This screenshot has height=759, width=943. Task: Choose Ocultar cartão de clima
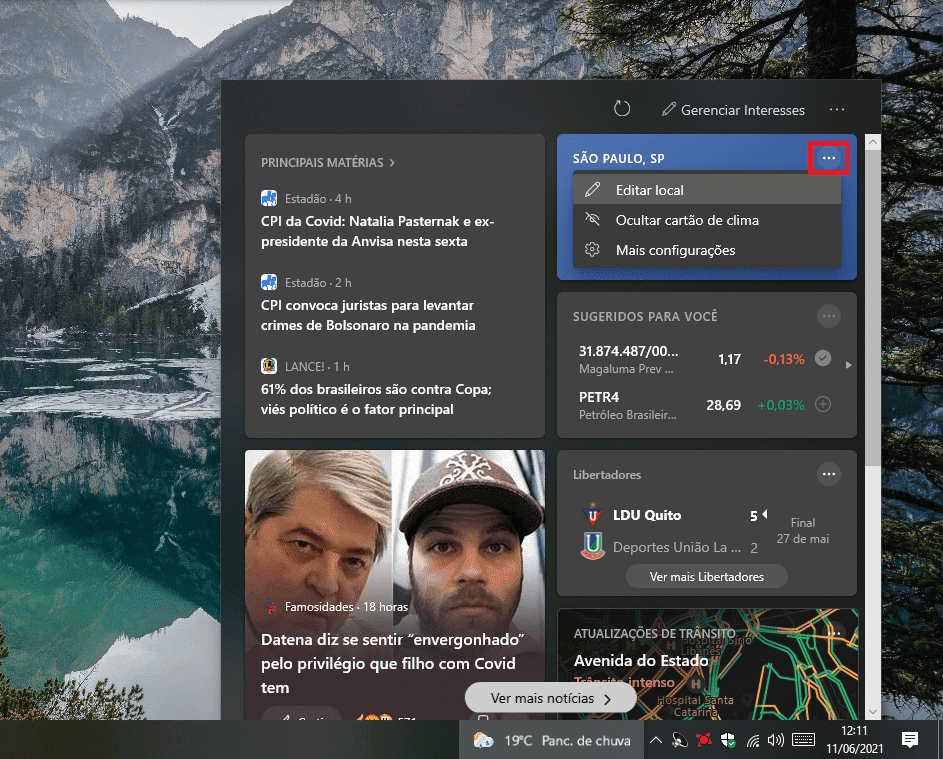pyautogui.click(x=707, y=220)
